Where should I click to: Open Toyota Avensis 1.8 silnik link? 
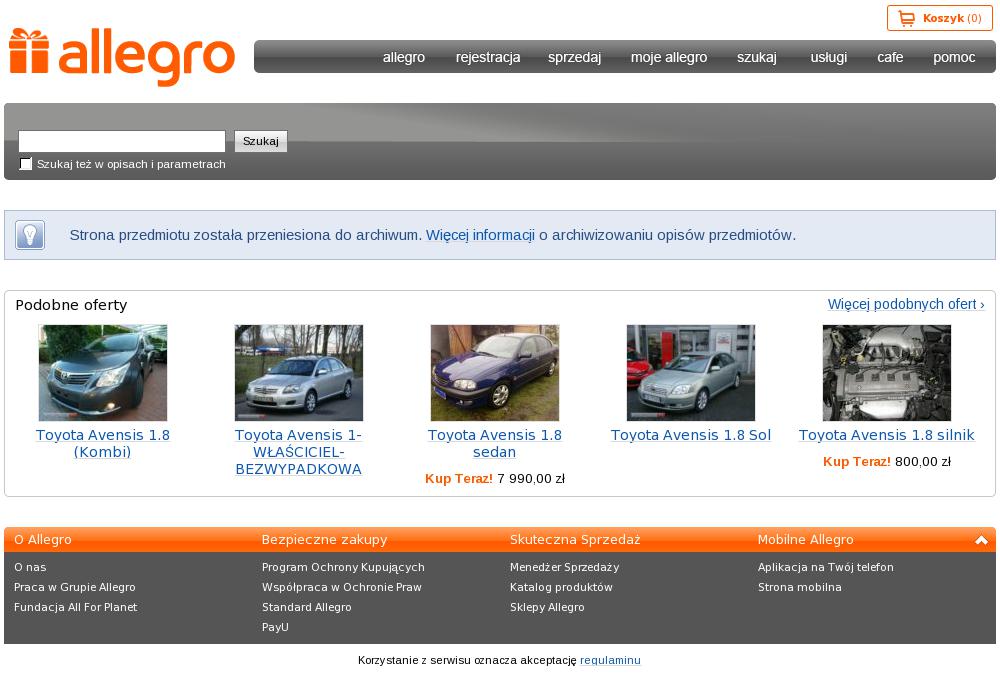[x=886, y=435]
